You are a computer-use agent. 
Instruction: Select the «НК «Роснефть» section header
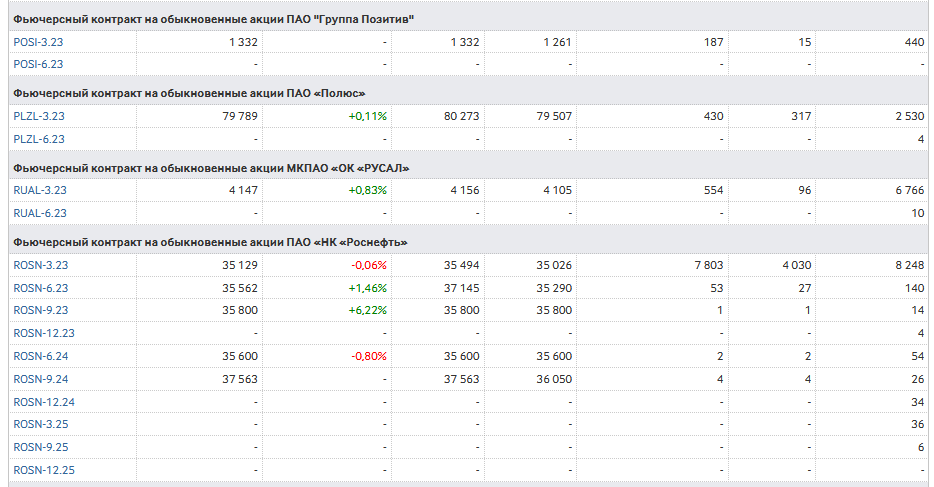(x=210, y=243)
